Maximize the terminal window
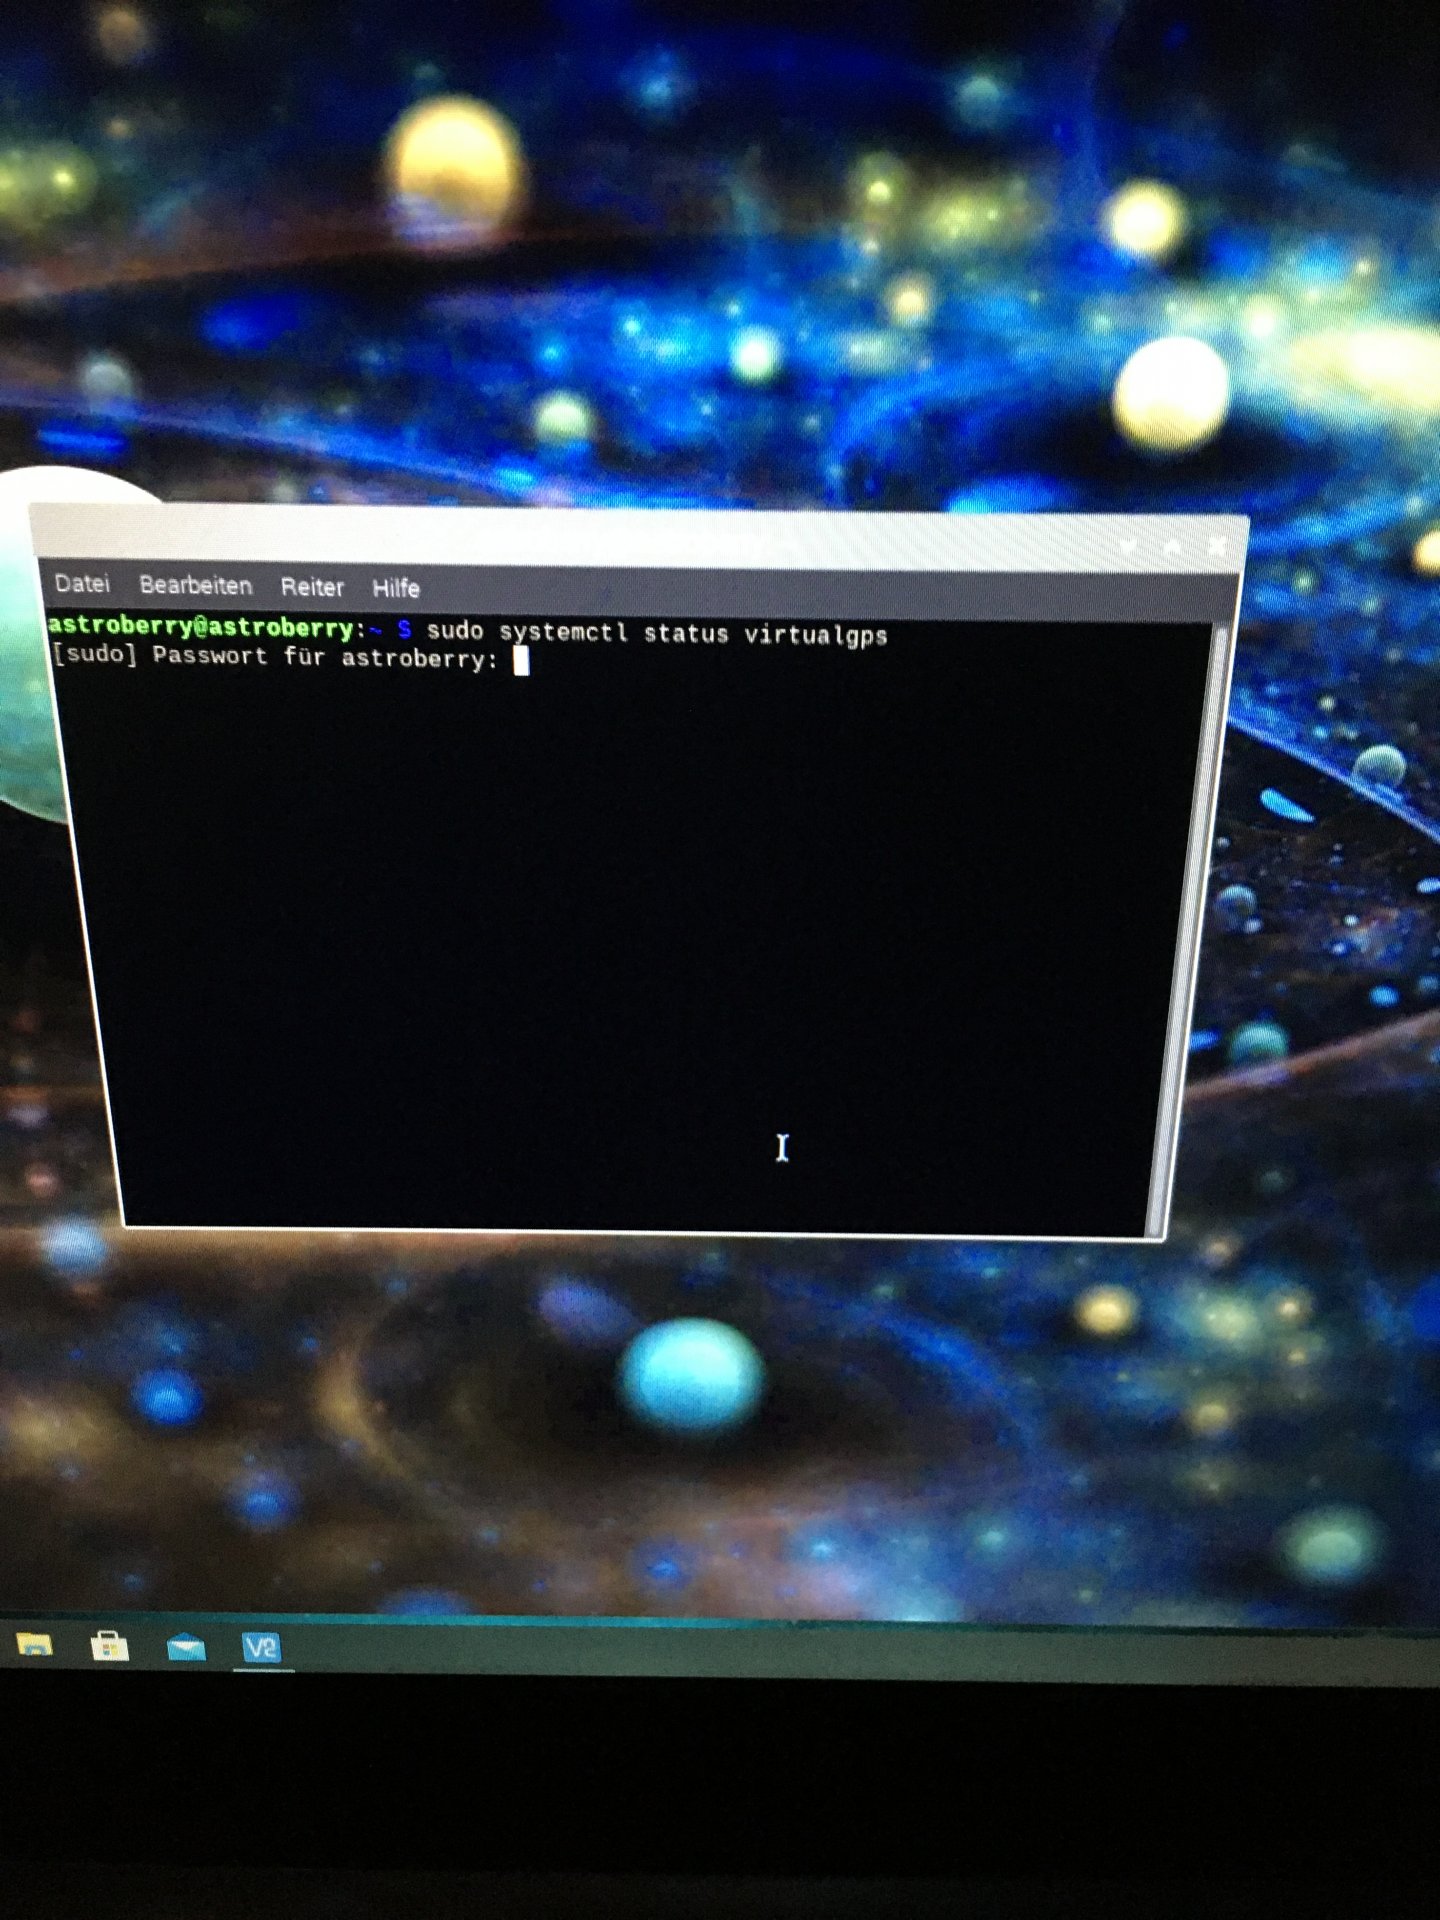1440x1920 pixels. (1173, 546)
